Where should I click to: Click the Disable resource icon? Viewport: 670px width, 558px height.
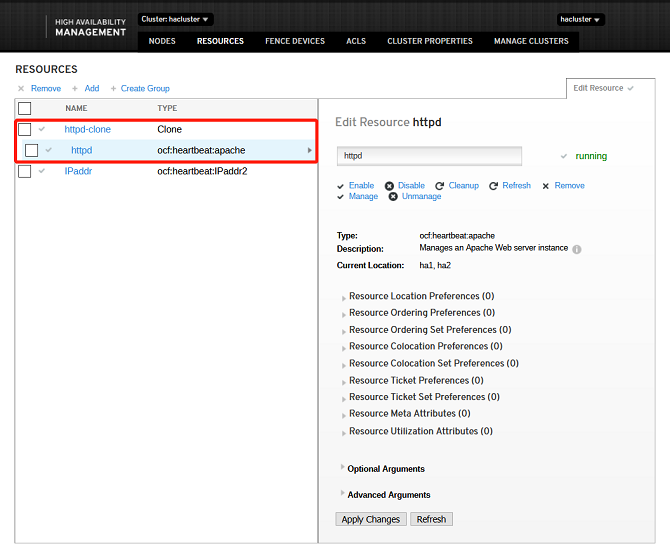coord(389,186)
